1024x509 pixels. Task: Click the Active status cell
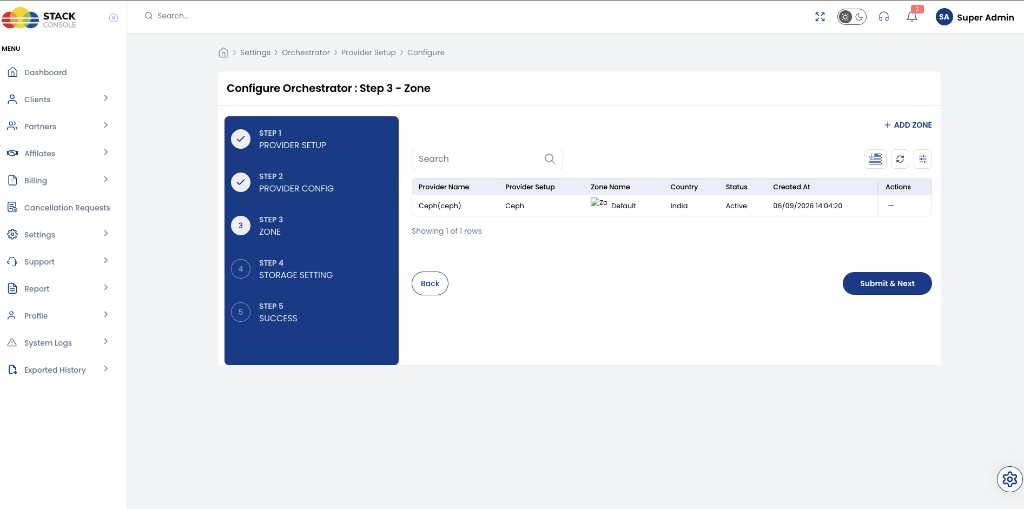pyautogui.click(x=736, y=206)
